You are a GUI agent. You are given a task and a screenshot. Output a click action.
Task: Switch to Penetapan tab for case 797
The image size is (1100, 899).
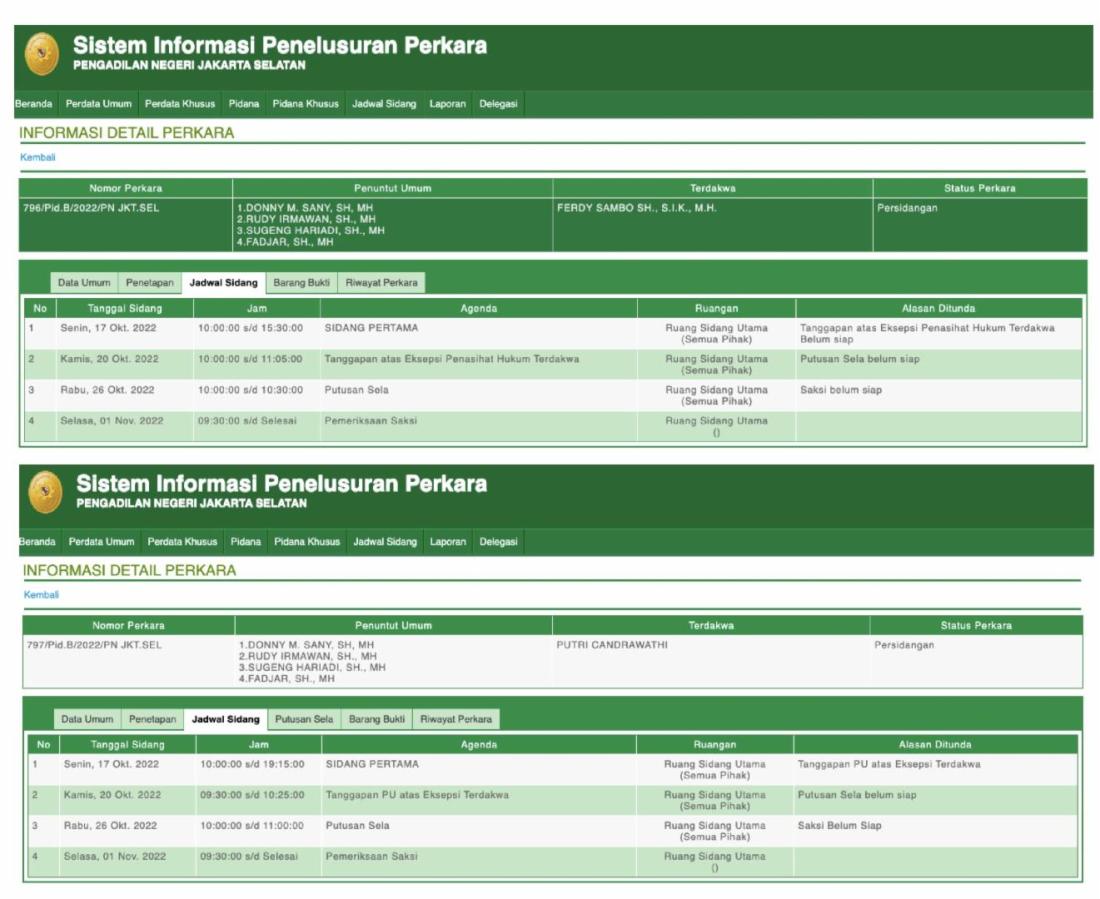pyautogui.click(x=152, y=719)
